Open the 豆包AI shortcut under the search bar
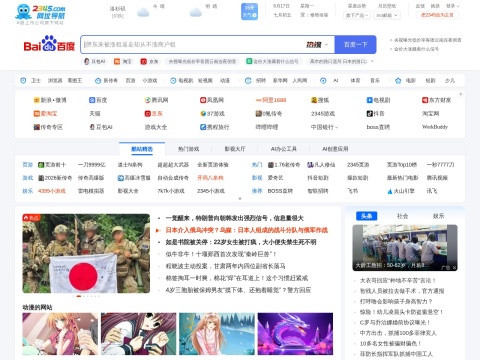The height and width of the screenshot is (360, 480). (x=95, y=61)
